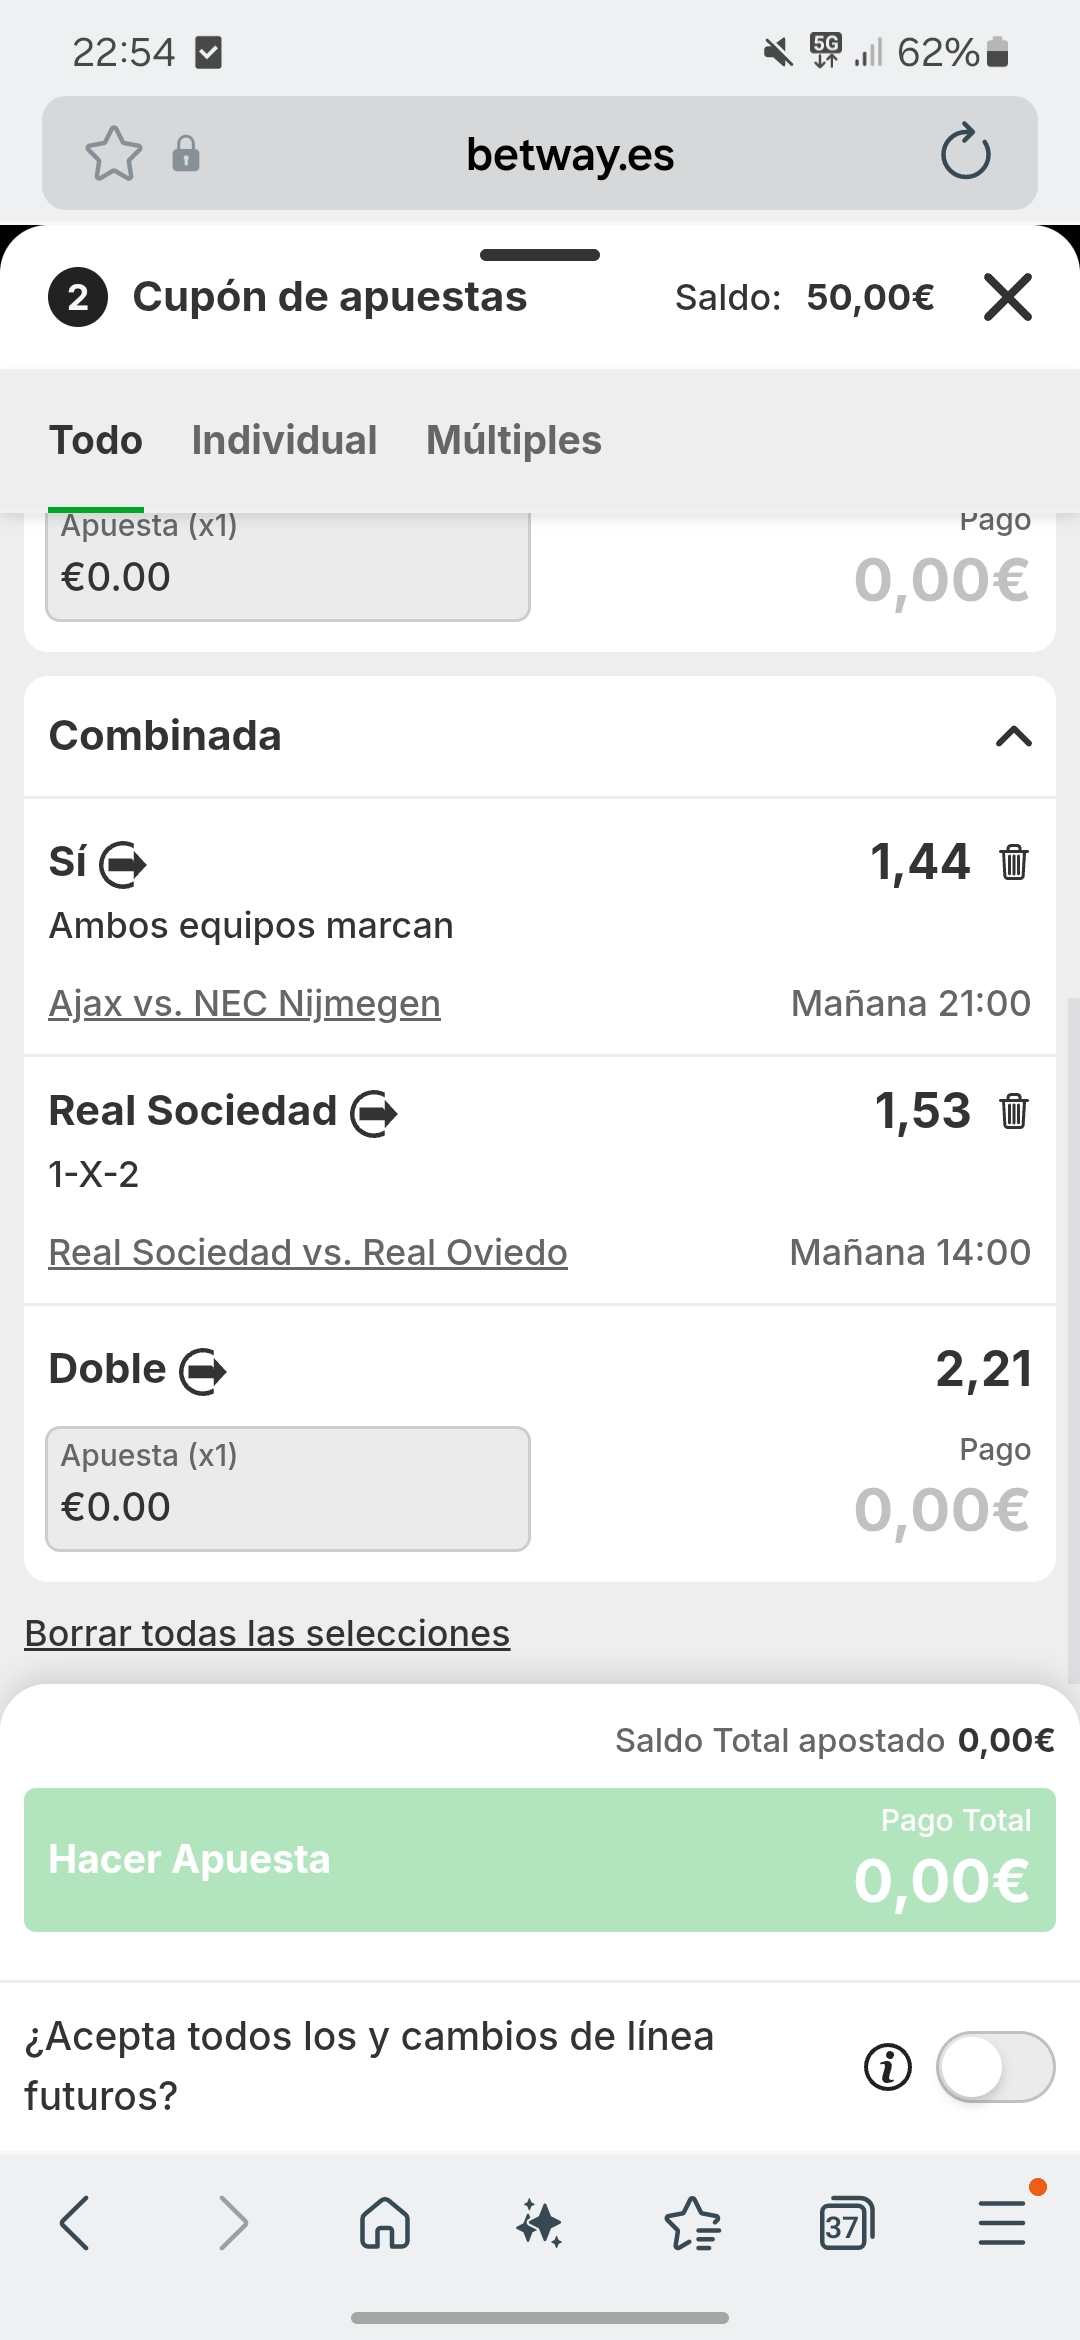Bookmark page with address bar star

tap(114, 154)
